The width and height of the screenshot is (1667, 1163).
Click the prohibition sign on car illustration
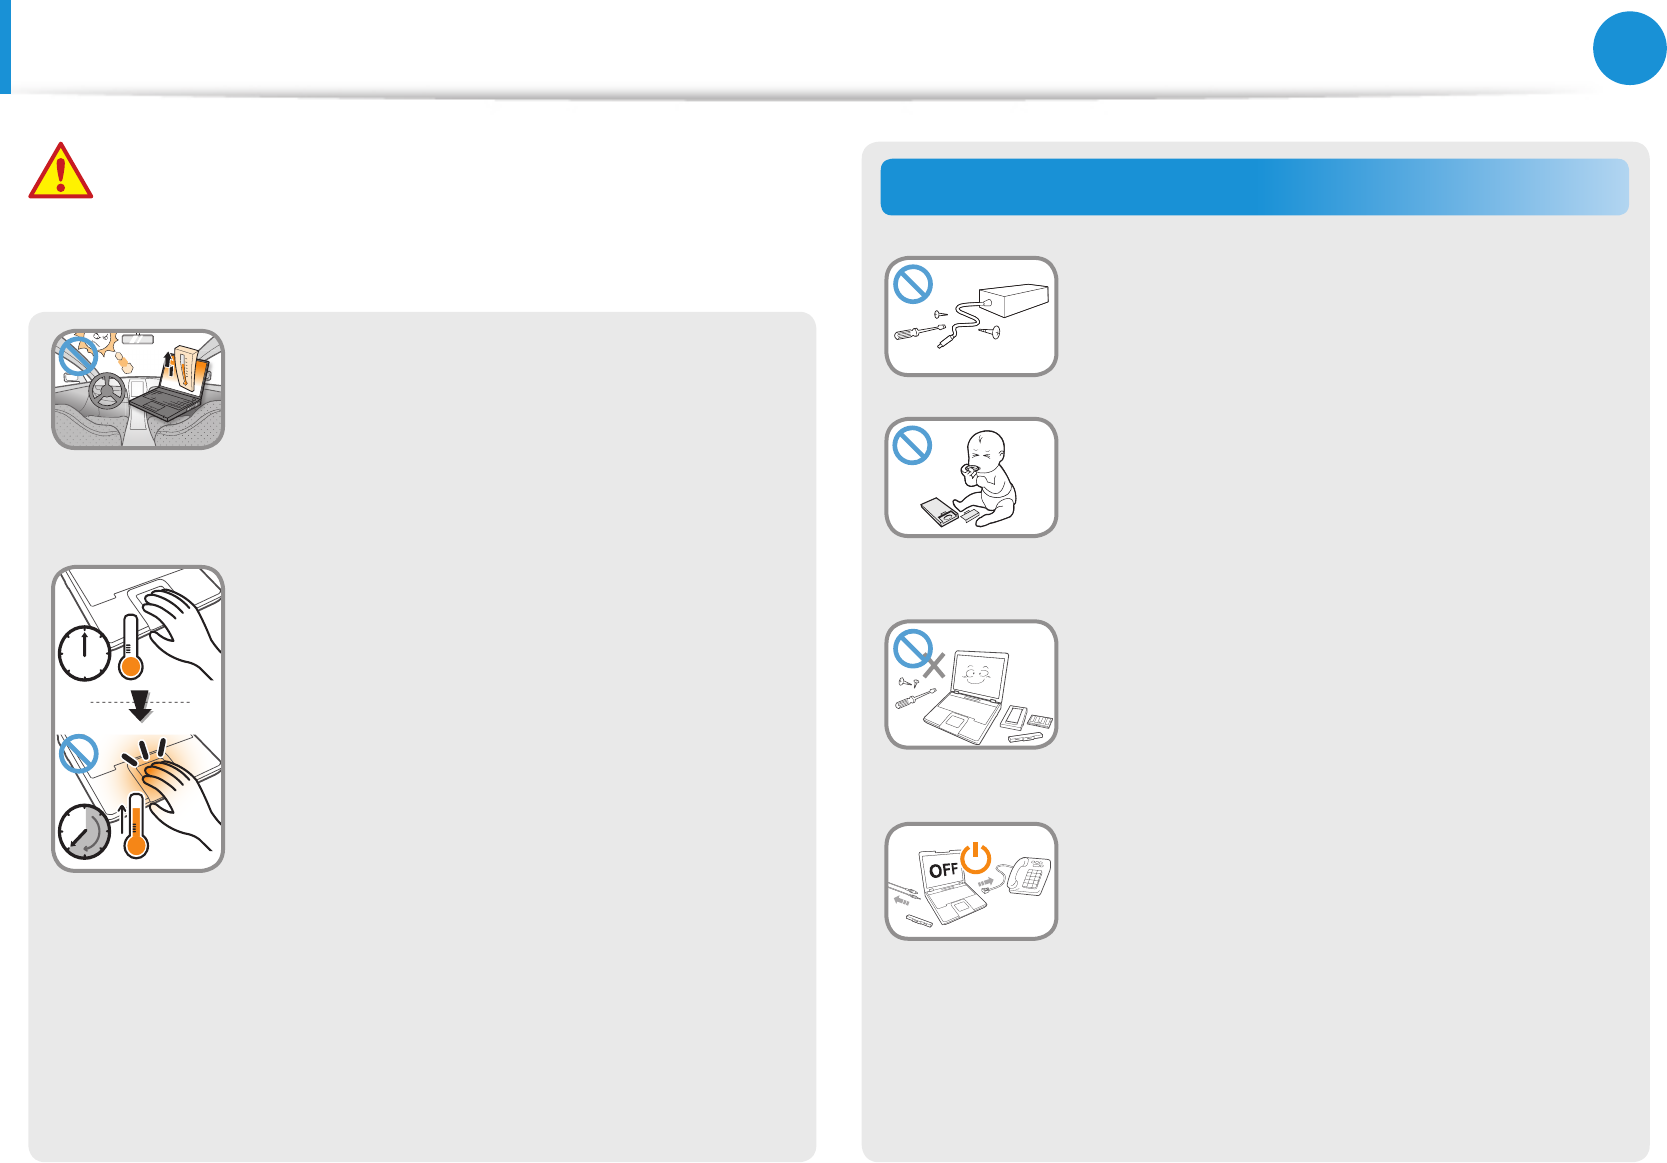click(x=78, y=355)
